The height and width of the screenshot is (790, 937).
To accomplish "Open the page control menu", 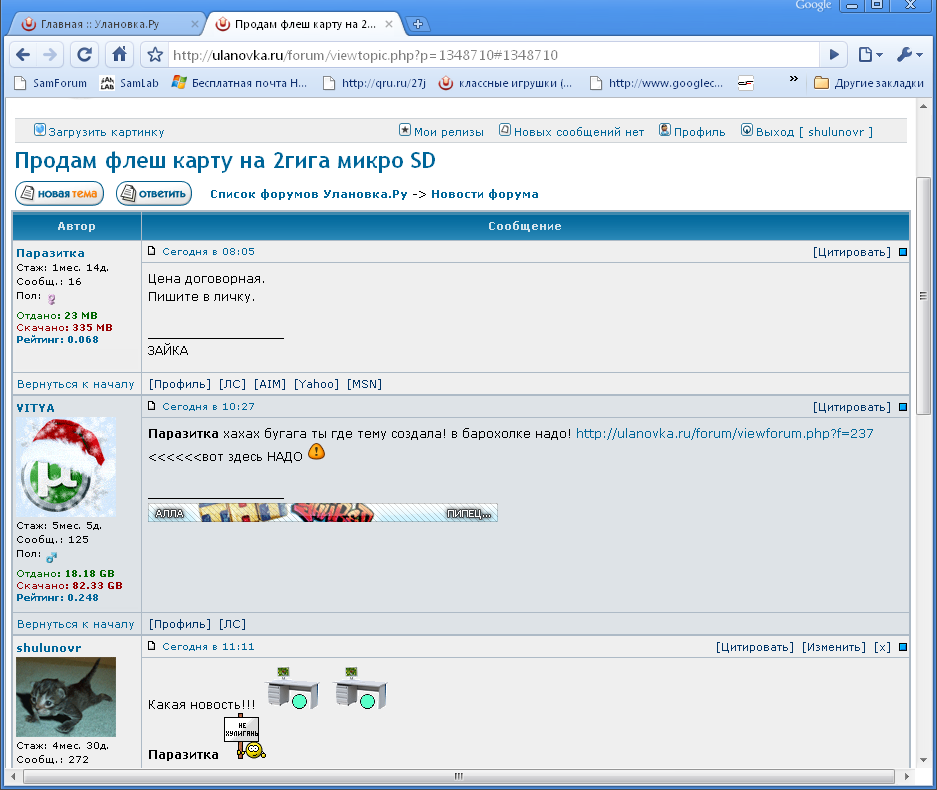I will (x=870, y=55).
